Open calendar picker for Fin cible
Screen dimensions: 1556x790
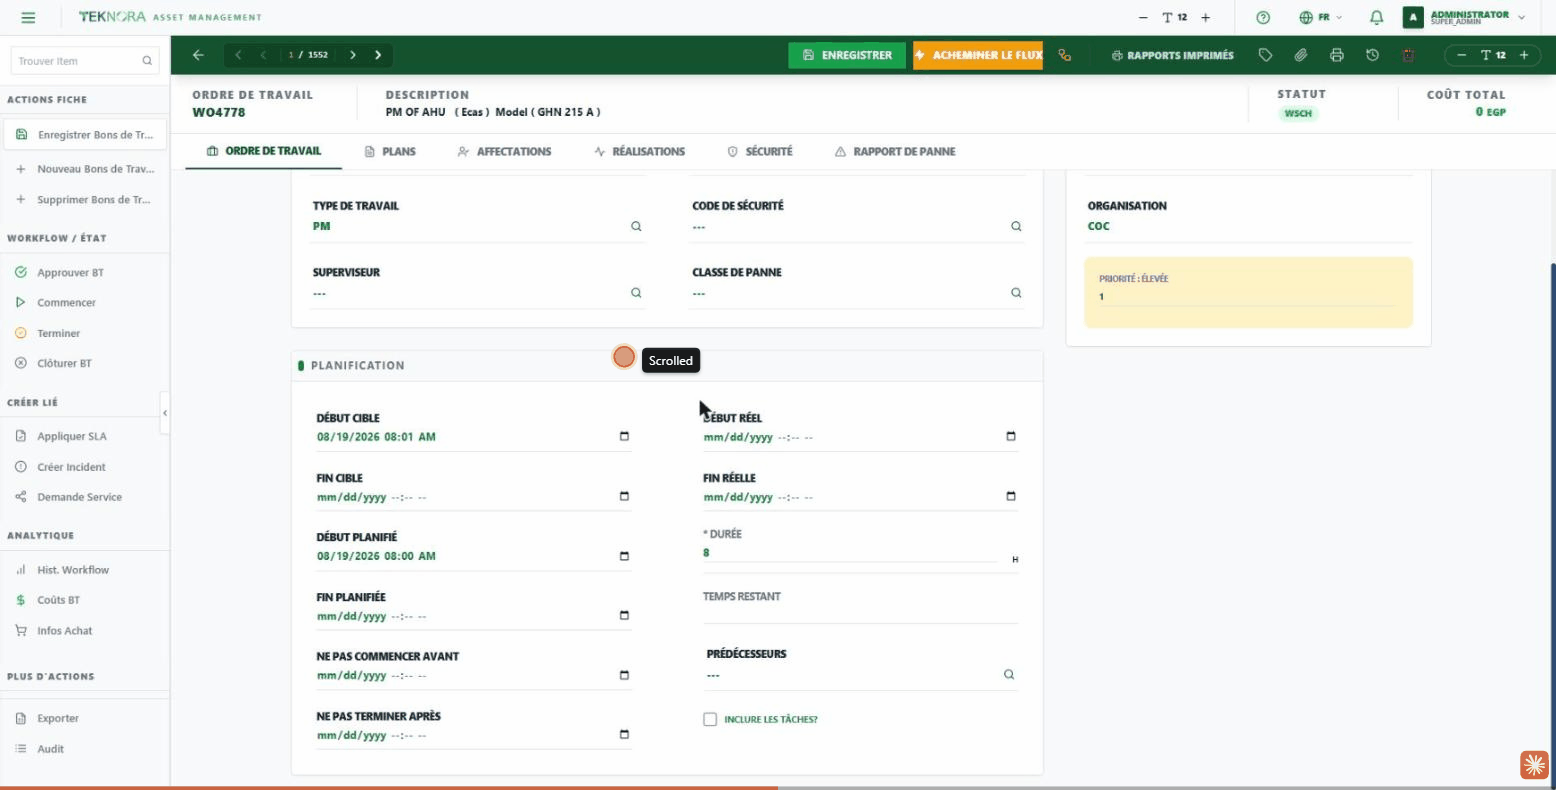click(x=625, y=497)
